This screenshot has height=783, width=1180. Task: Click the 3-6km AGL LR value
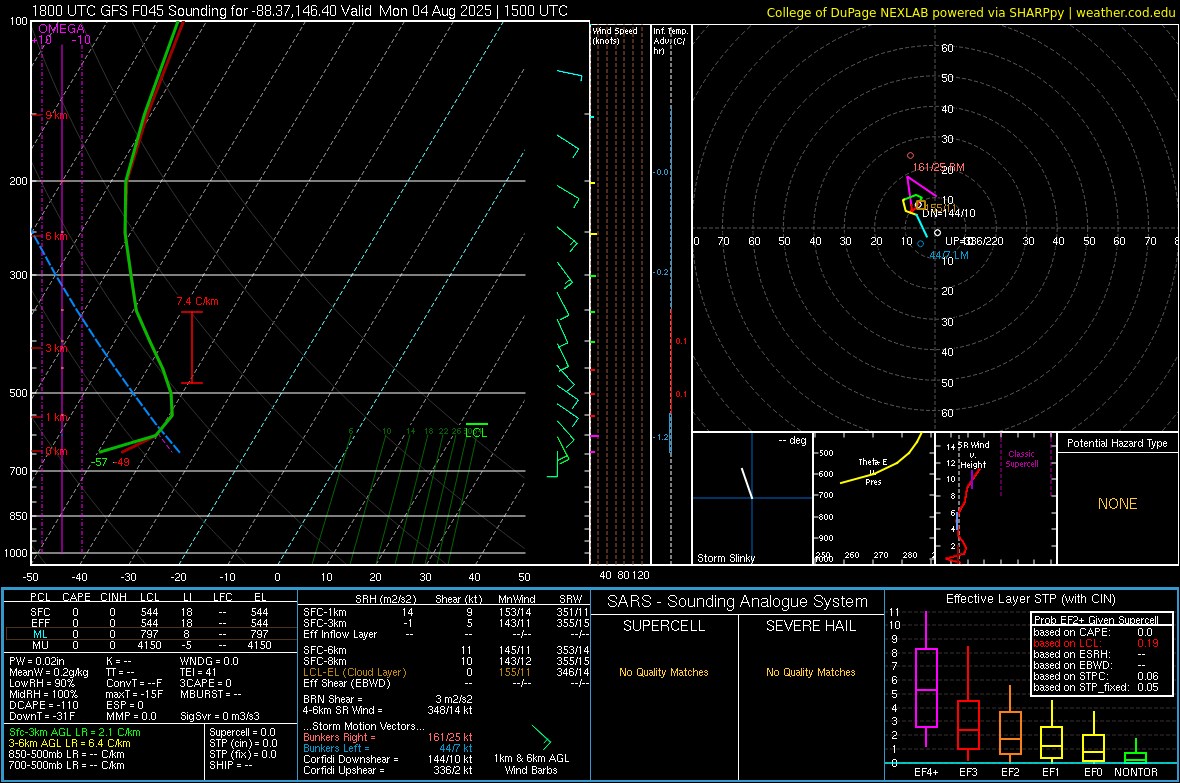(x=69, y=743)
